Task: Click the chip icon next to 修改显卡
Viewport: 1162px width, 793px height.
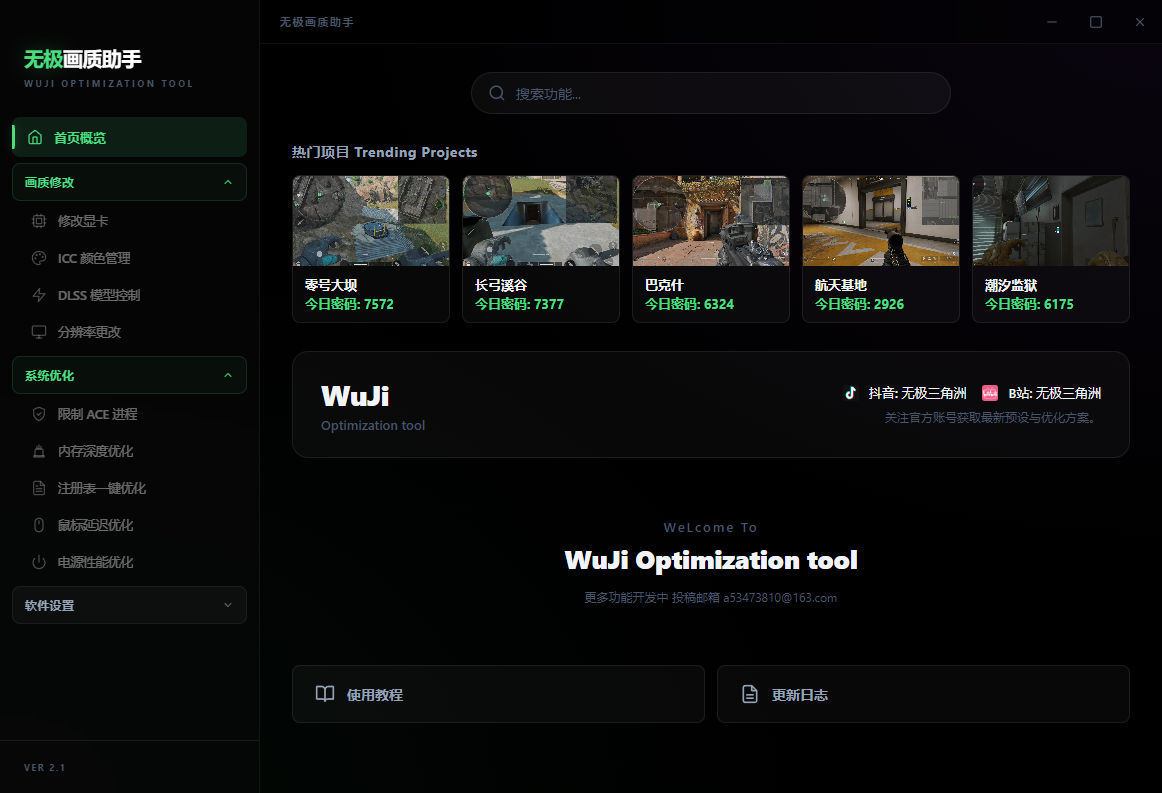Action: pos(39,221)
